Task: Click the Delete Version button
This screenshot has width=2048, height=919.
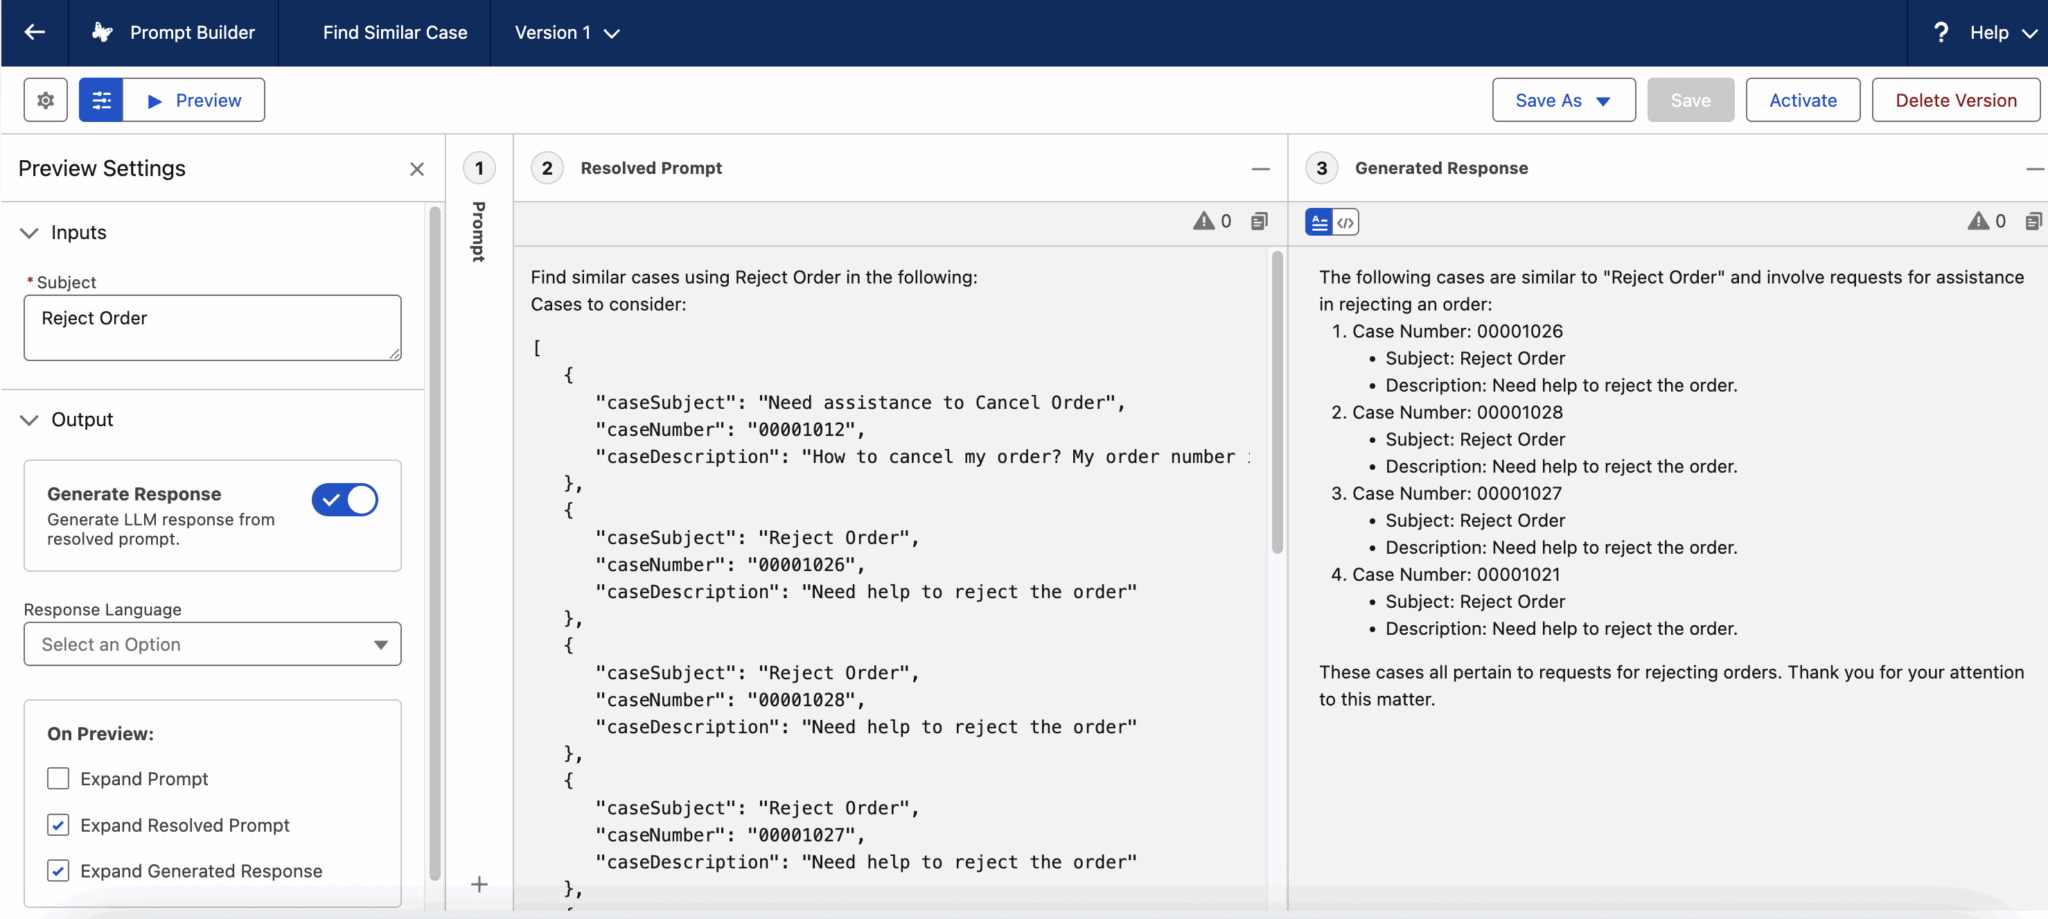Action: (1956, 100)
